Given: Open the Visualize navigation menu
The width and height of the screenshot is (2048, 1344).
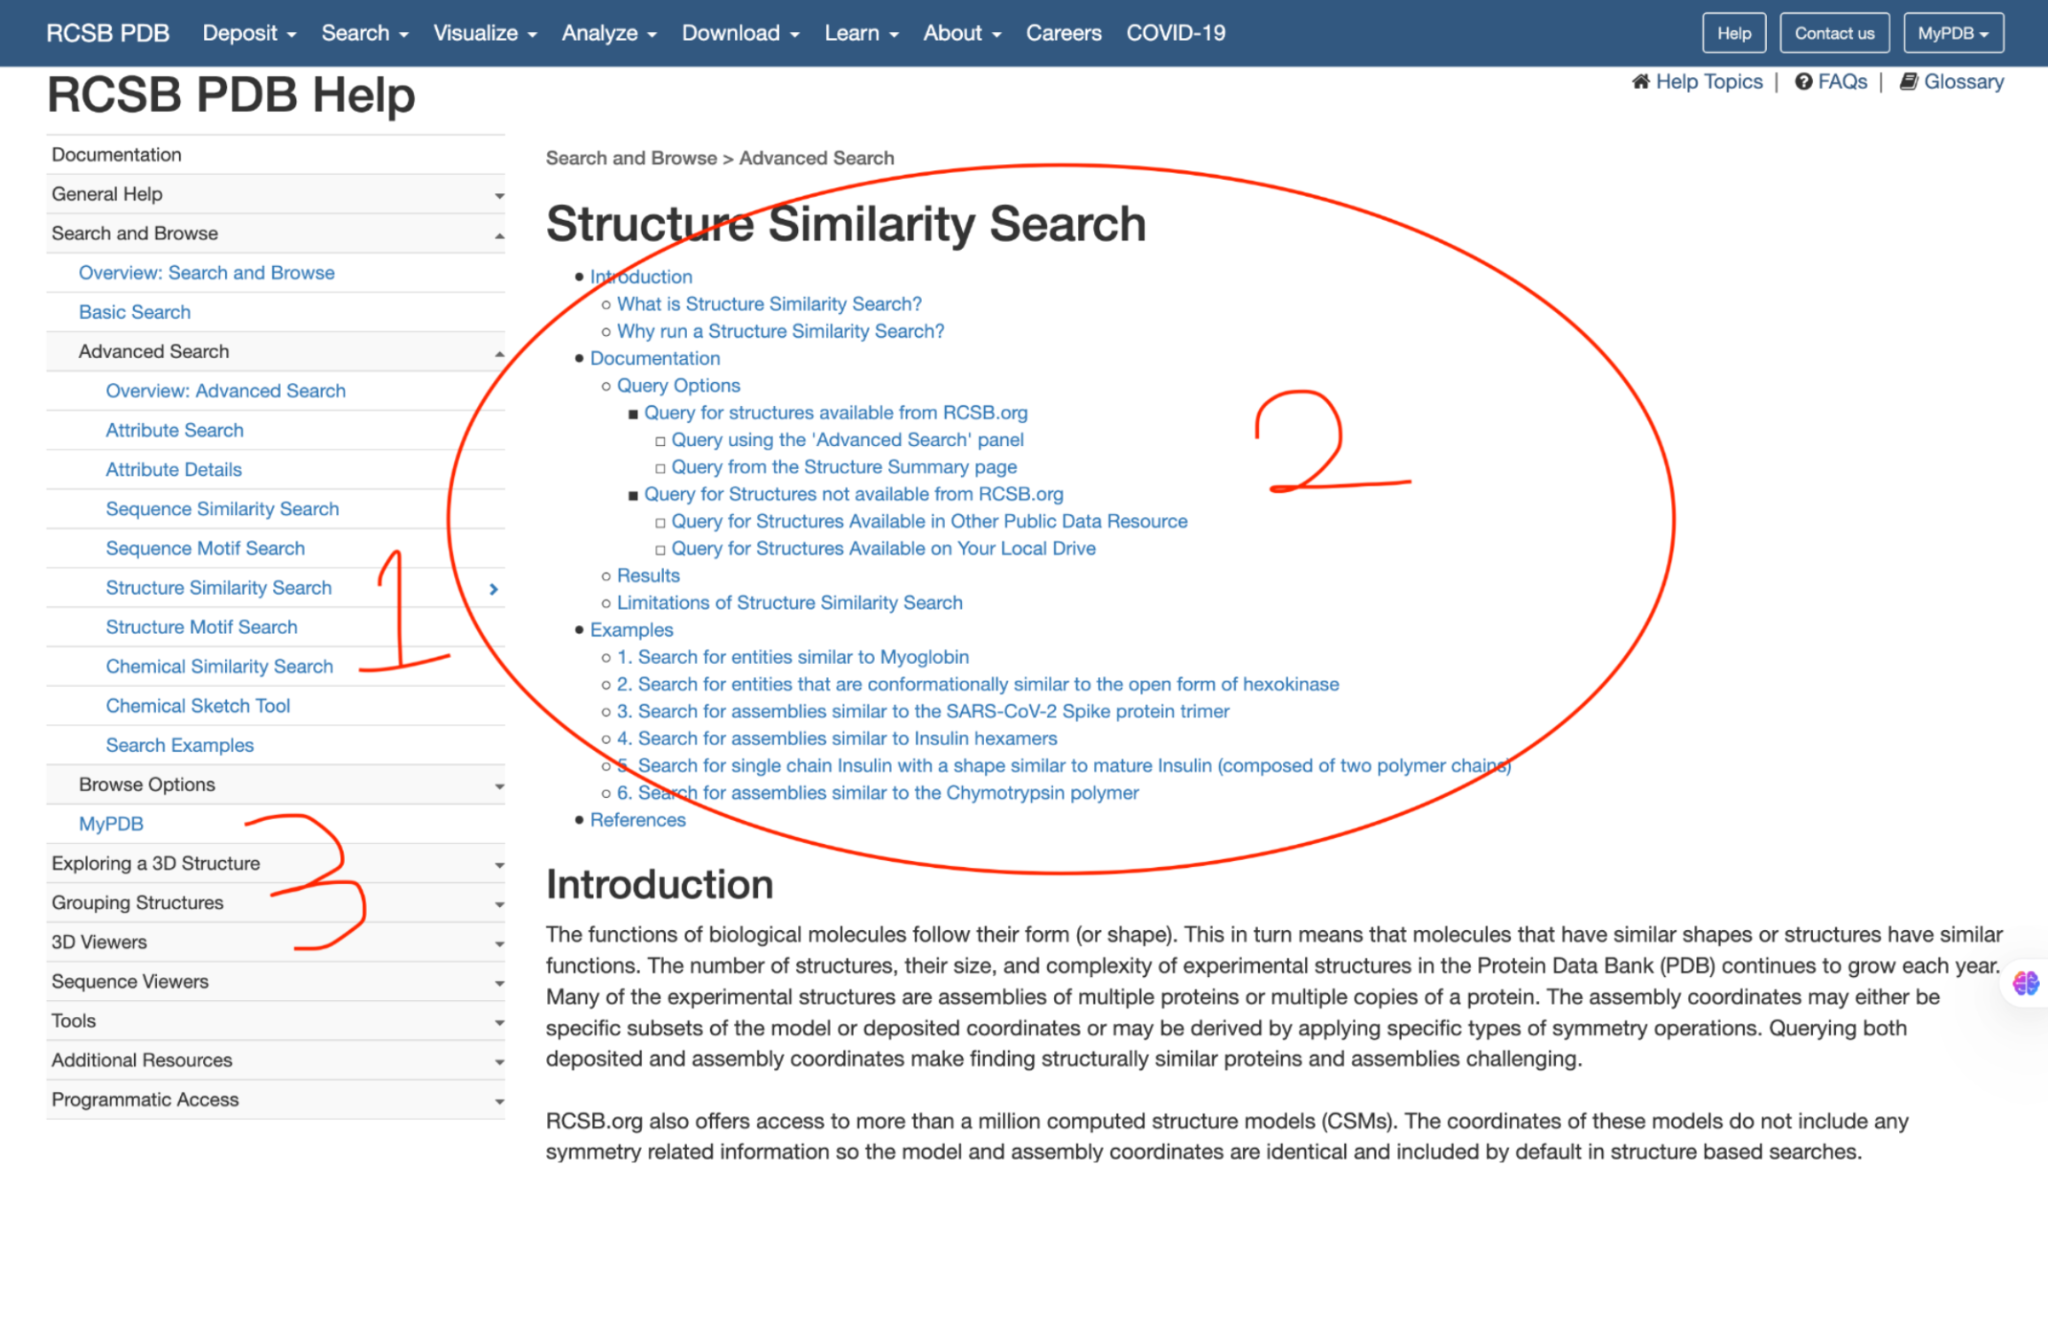Looking at the screenshot, I should [x=484, y=33].
